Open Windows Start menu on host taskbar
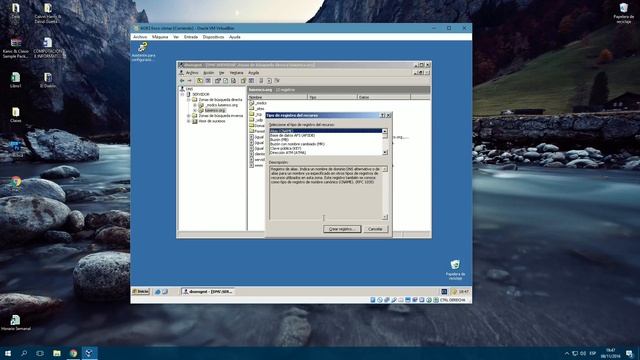The image size is (640, 360). (8, 353)
